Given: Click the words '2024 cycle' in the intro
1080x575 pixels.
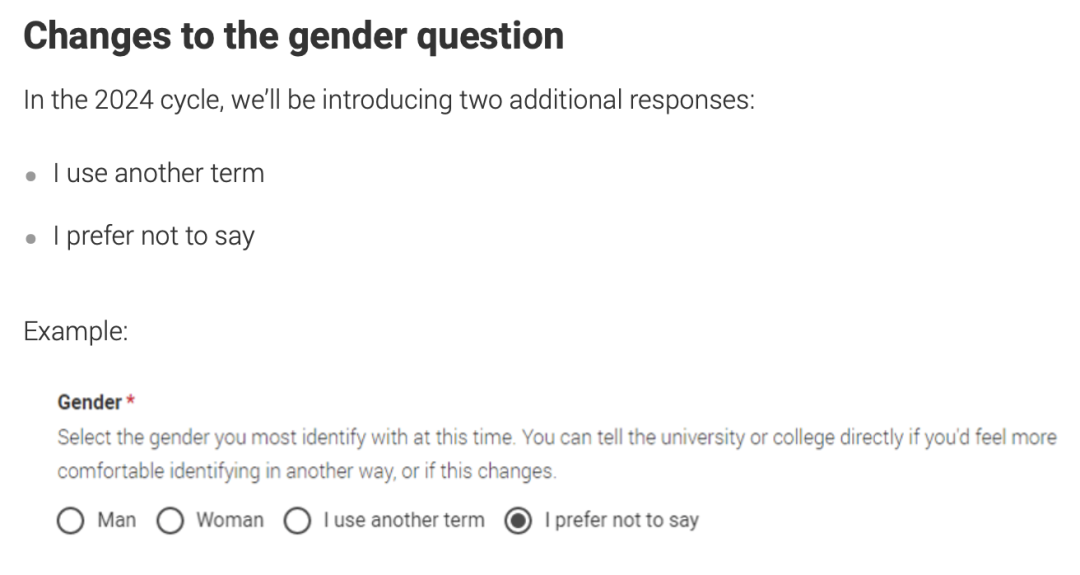Looking at the screenshot, I should [158, 101].
